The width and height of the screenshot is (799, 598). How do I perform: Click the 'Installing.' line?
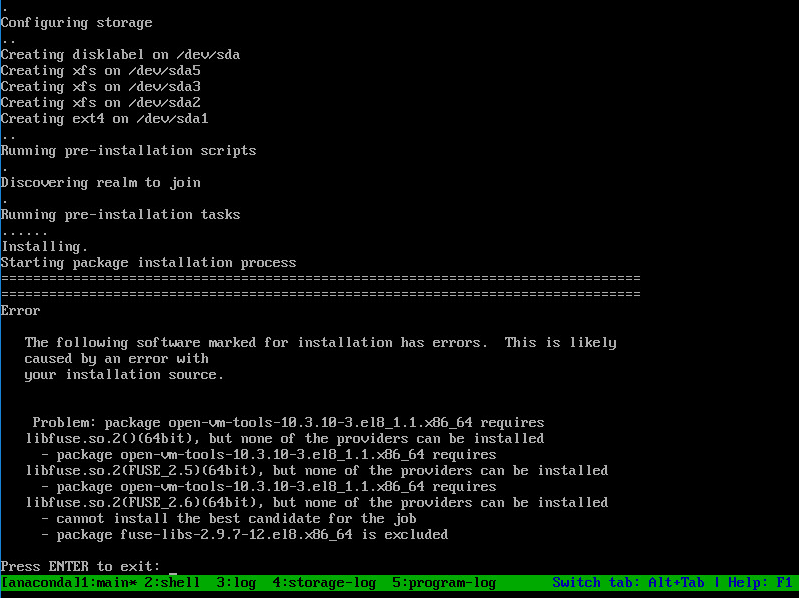(x=44, y=247)
